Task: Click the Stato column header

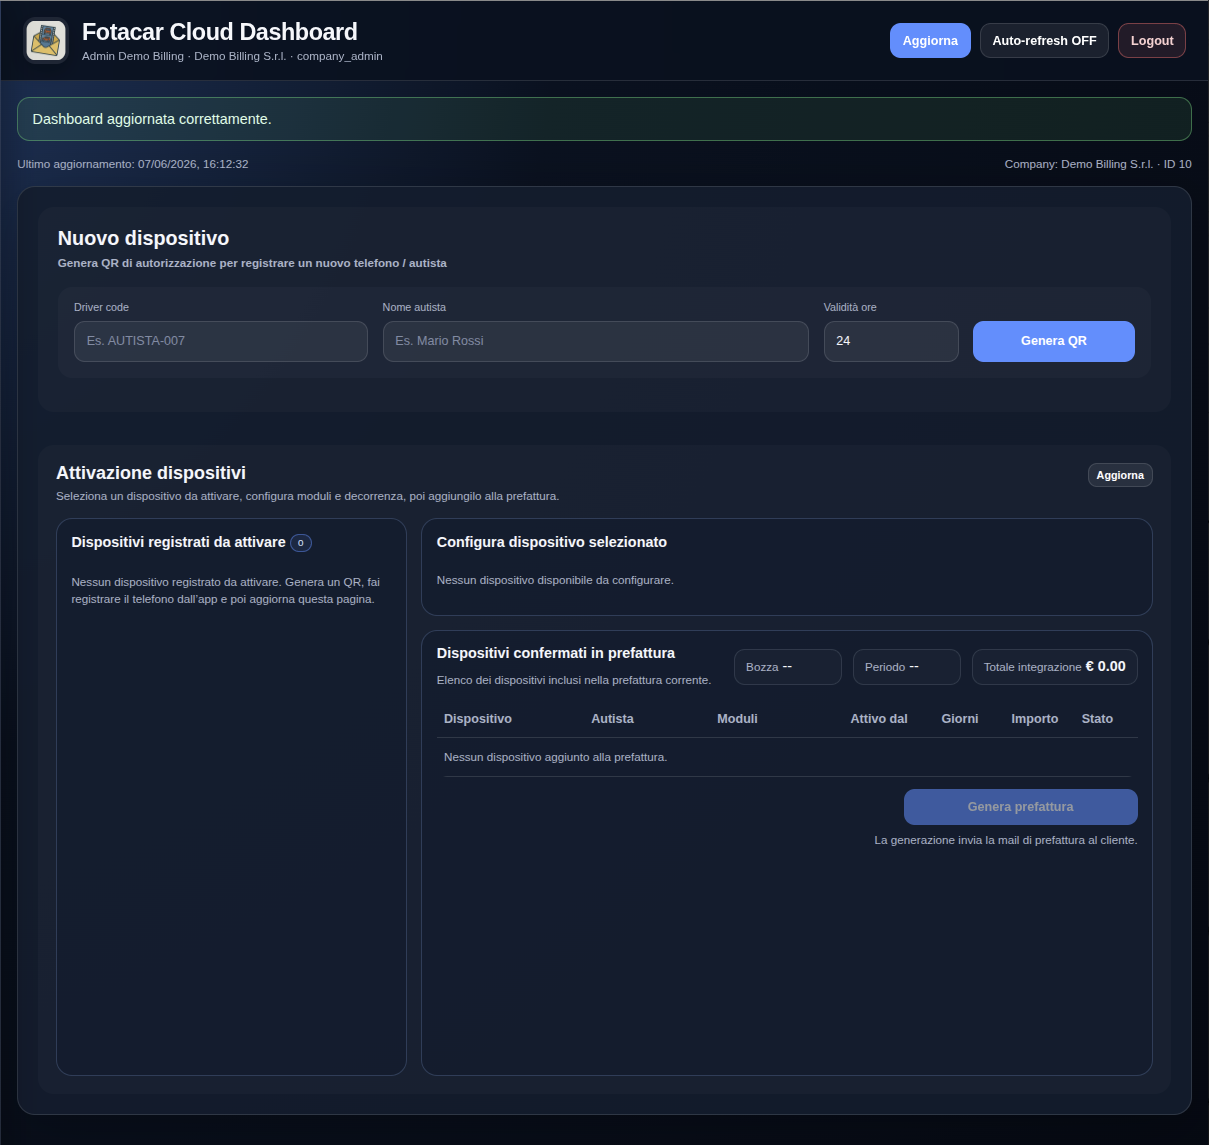Action: [x=1097, y=719]
